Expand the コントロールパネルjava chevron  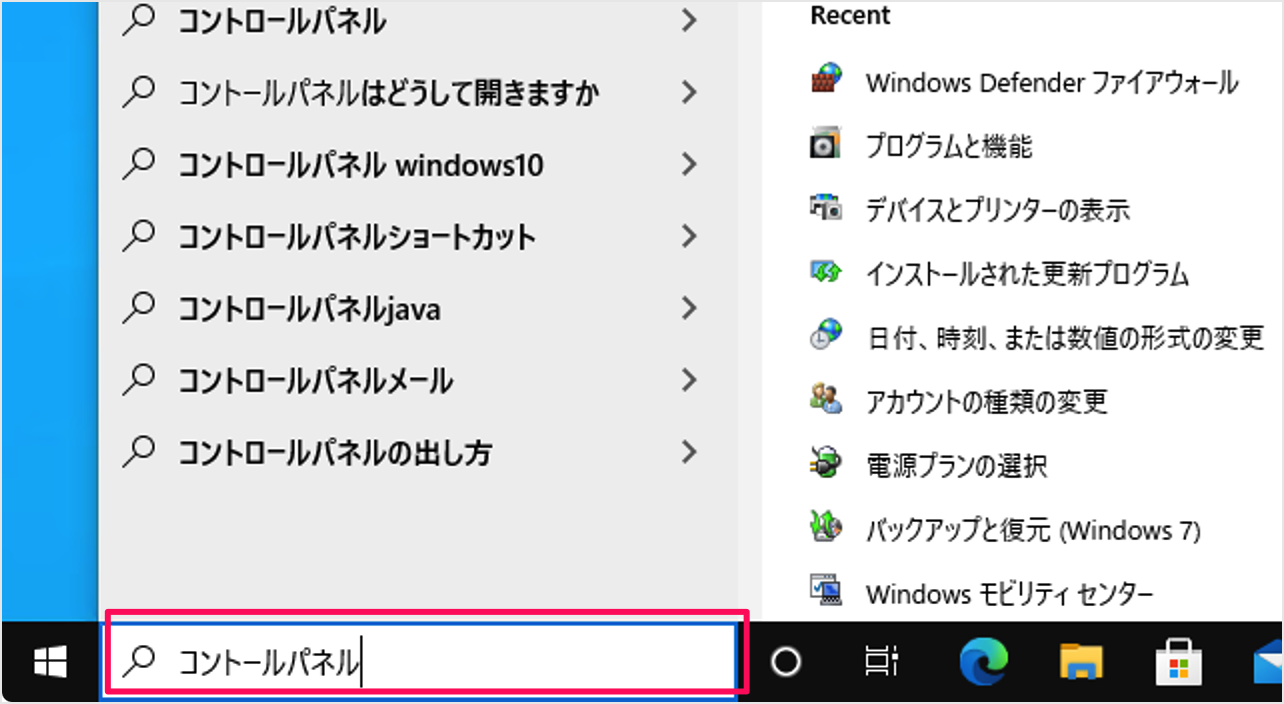pyautogui.click(x=688, y=309)
